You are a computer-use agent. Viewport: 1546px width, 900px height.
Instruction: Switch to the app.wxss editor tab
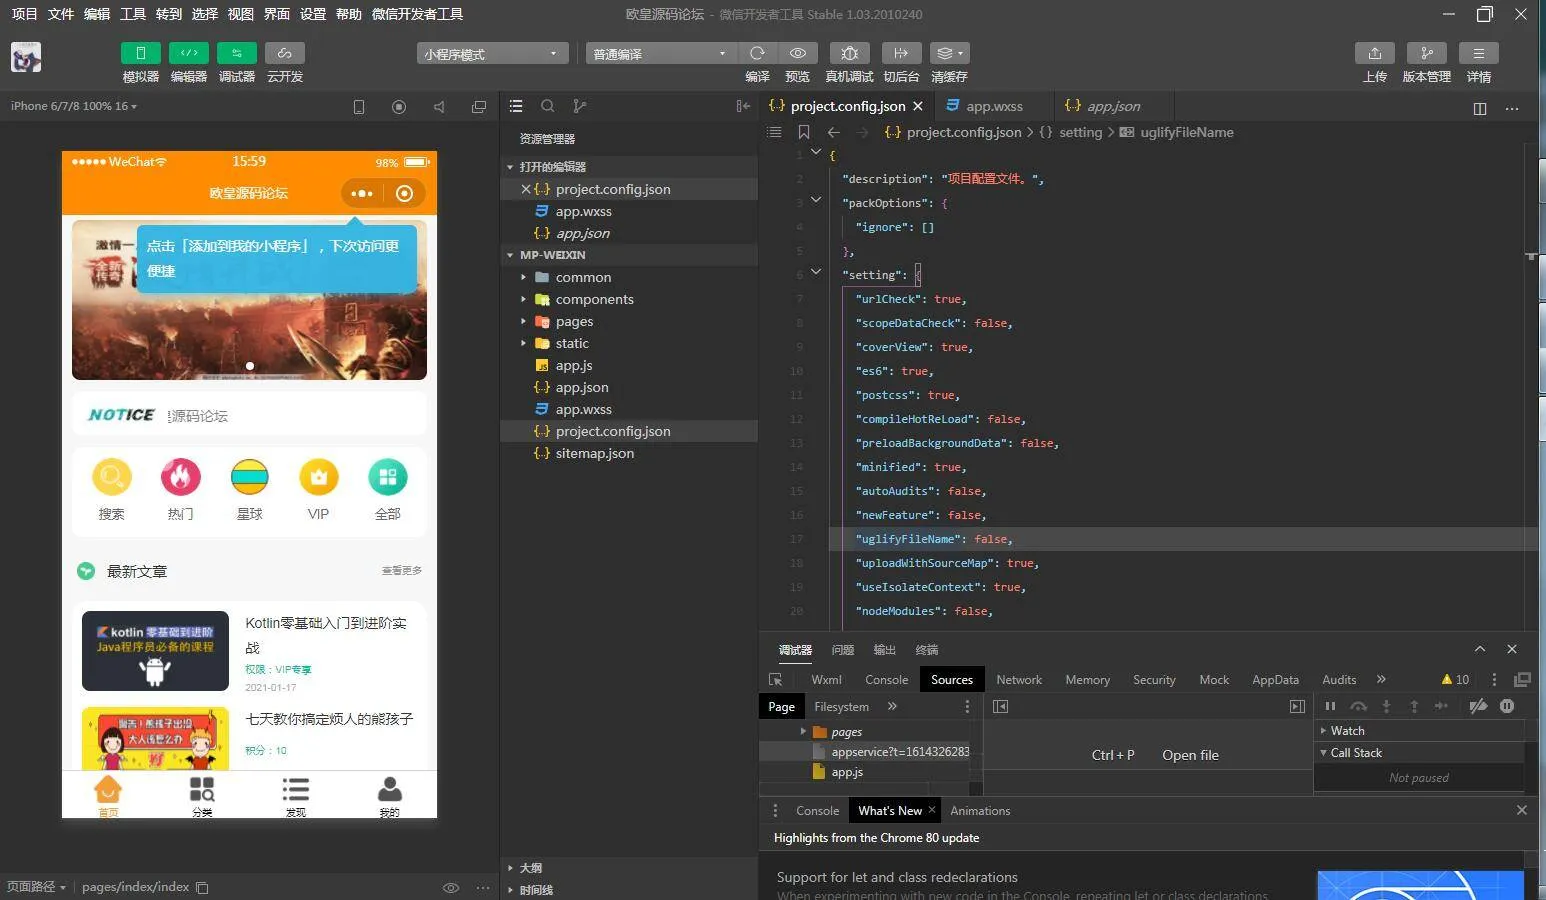(x=993, y=106)
